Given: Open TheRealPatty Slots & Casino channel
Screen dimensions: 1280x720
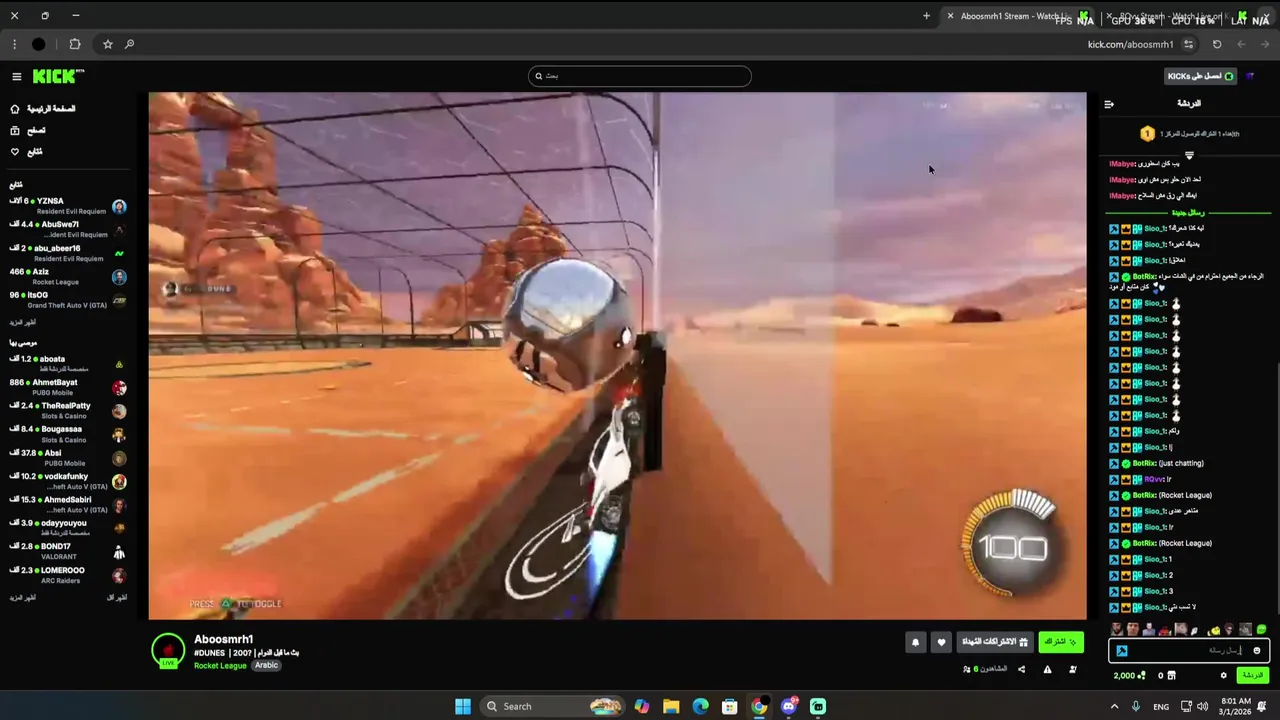Looking at the screenshot, I should click(68, 410).
